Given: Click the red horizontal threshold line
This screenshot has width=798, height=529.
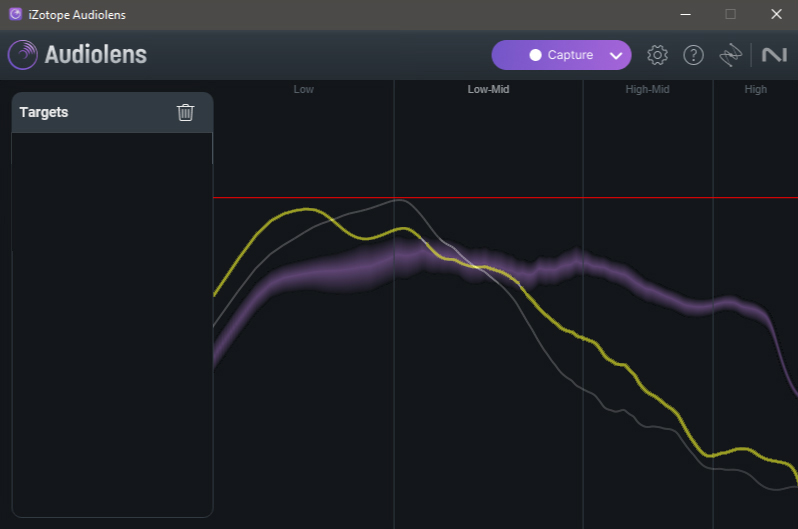Looking at the screenshot, I should (x=500, y=198).
